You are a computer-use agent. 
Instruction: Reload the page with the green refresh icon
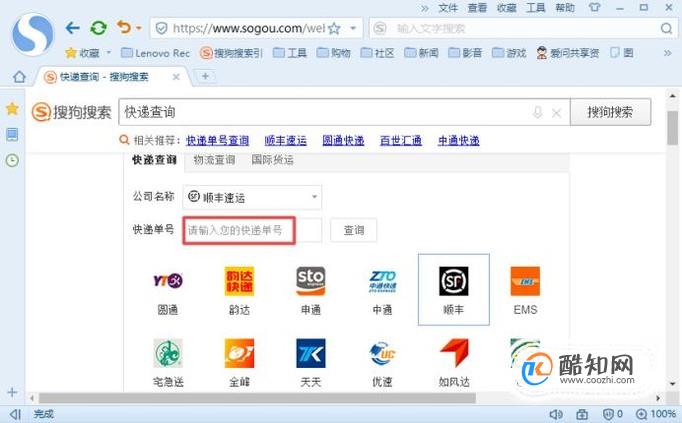(x=98, y=28)
